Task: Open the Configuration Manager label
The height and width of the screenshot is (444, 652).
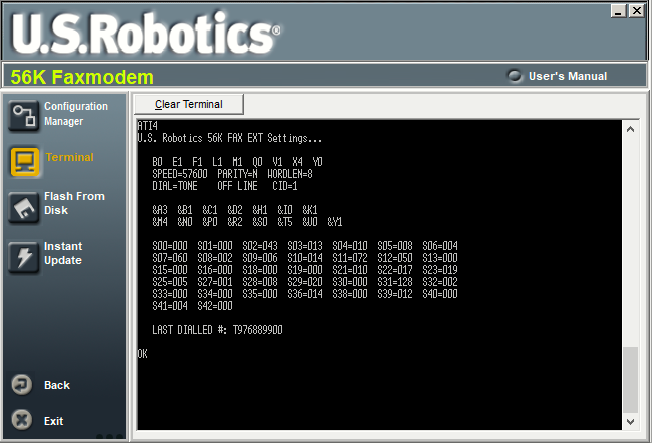Action: [x=76, y=113]
